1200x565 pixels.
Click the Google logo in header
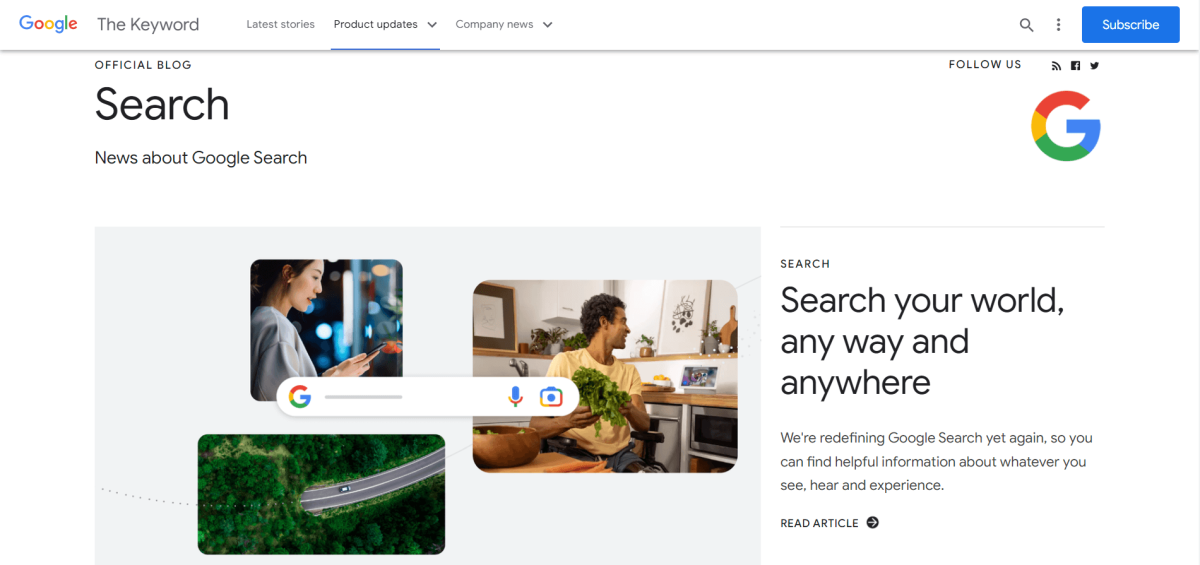point(48,24)
